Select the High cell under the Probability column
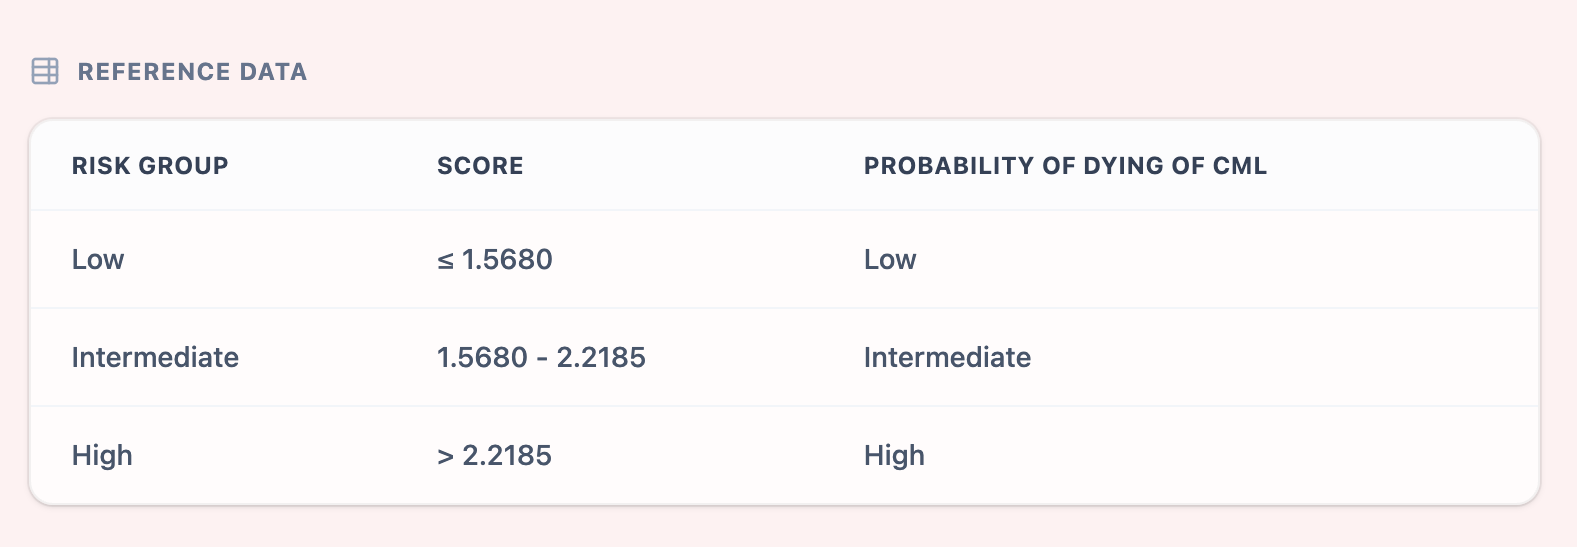Image resolution: width=1577 pixels, height=547 pixels. tap(894, 456)
